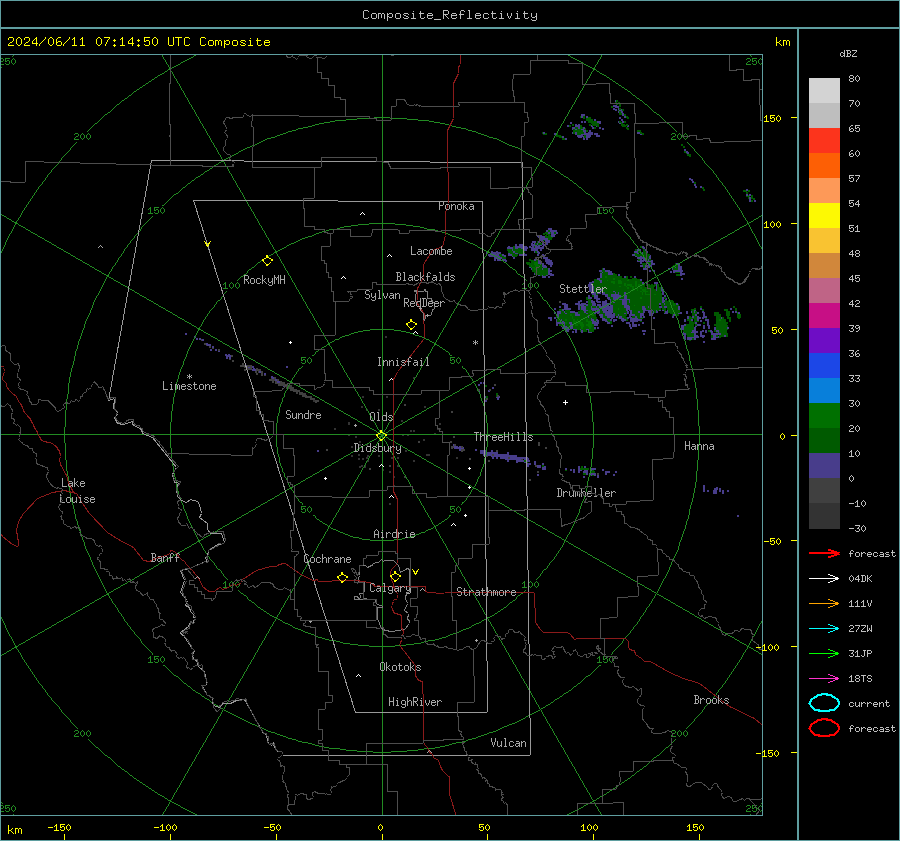This screenshot has height=841, width=900.
Task: Click the Calgary city label
Action: point(390,588)
